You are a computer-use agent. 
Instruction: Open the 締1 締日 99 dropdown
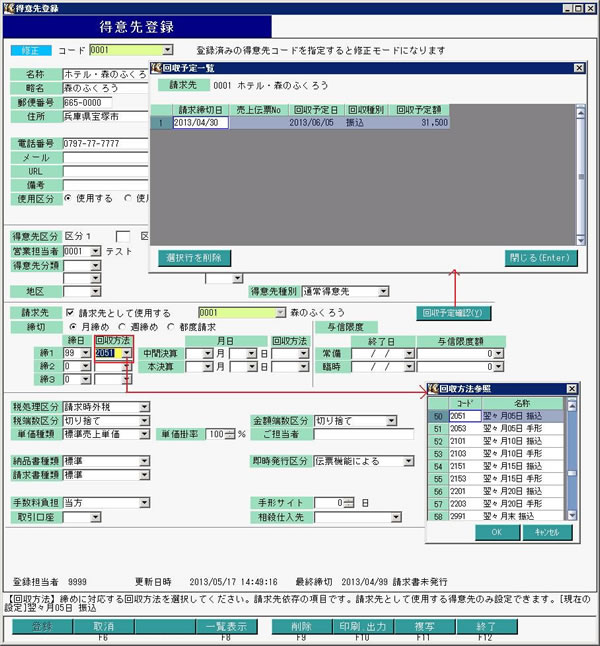[85, 353]
